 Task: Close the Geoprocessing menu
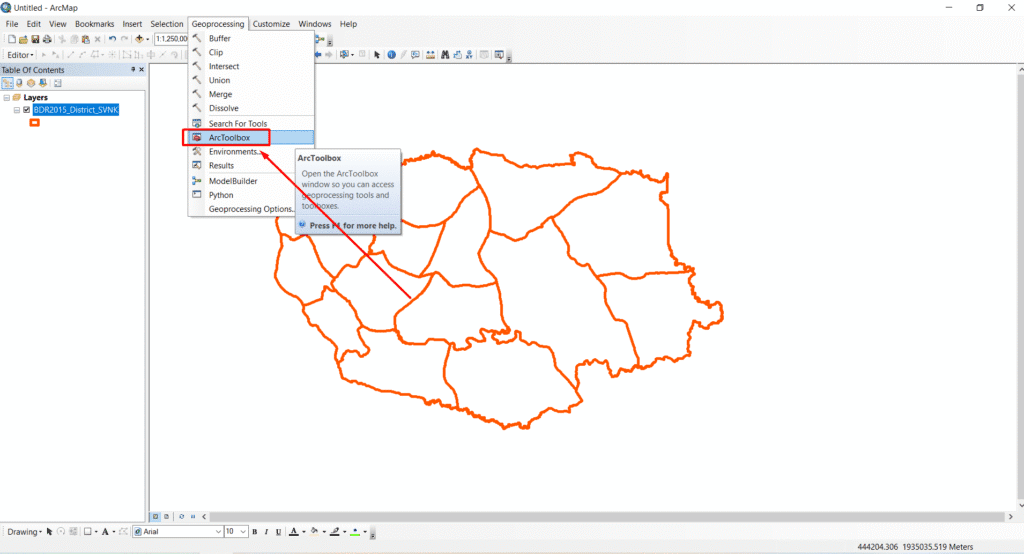(x=217, y=24)
